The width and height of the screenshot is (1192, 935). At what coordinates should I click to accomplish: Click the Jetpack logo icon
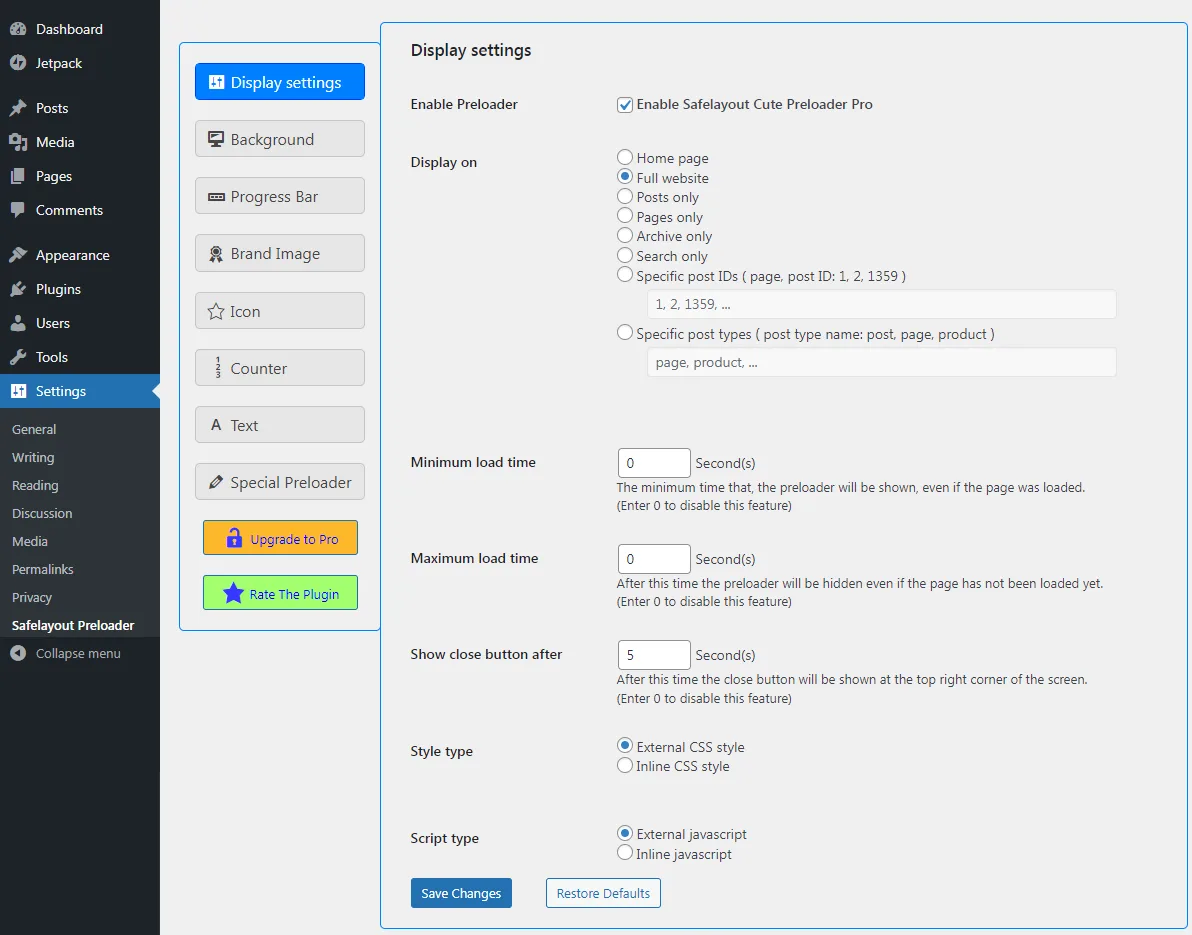(x=18, y=63)
